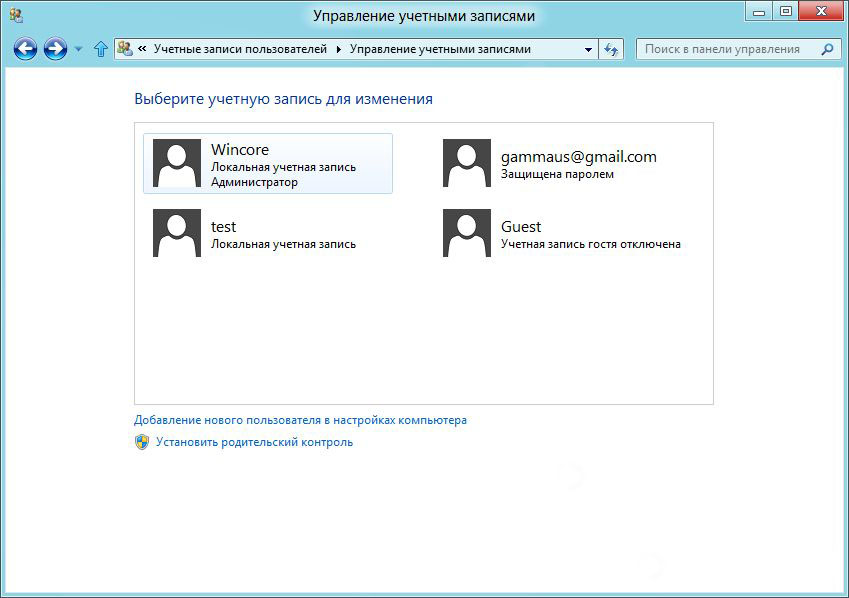849x598 pixels.
Task: Expand the breadcrumb double-chevron overflow
Action: [x=142, y=49]
